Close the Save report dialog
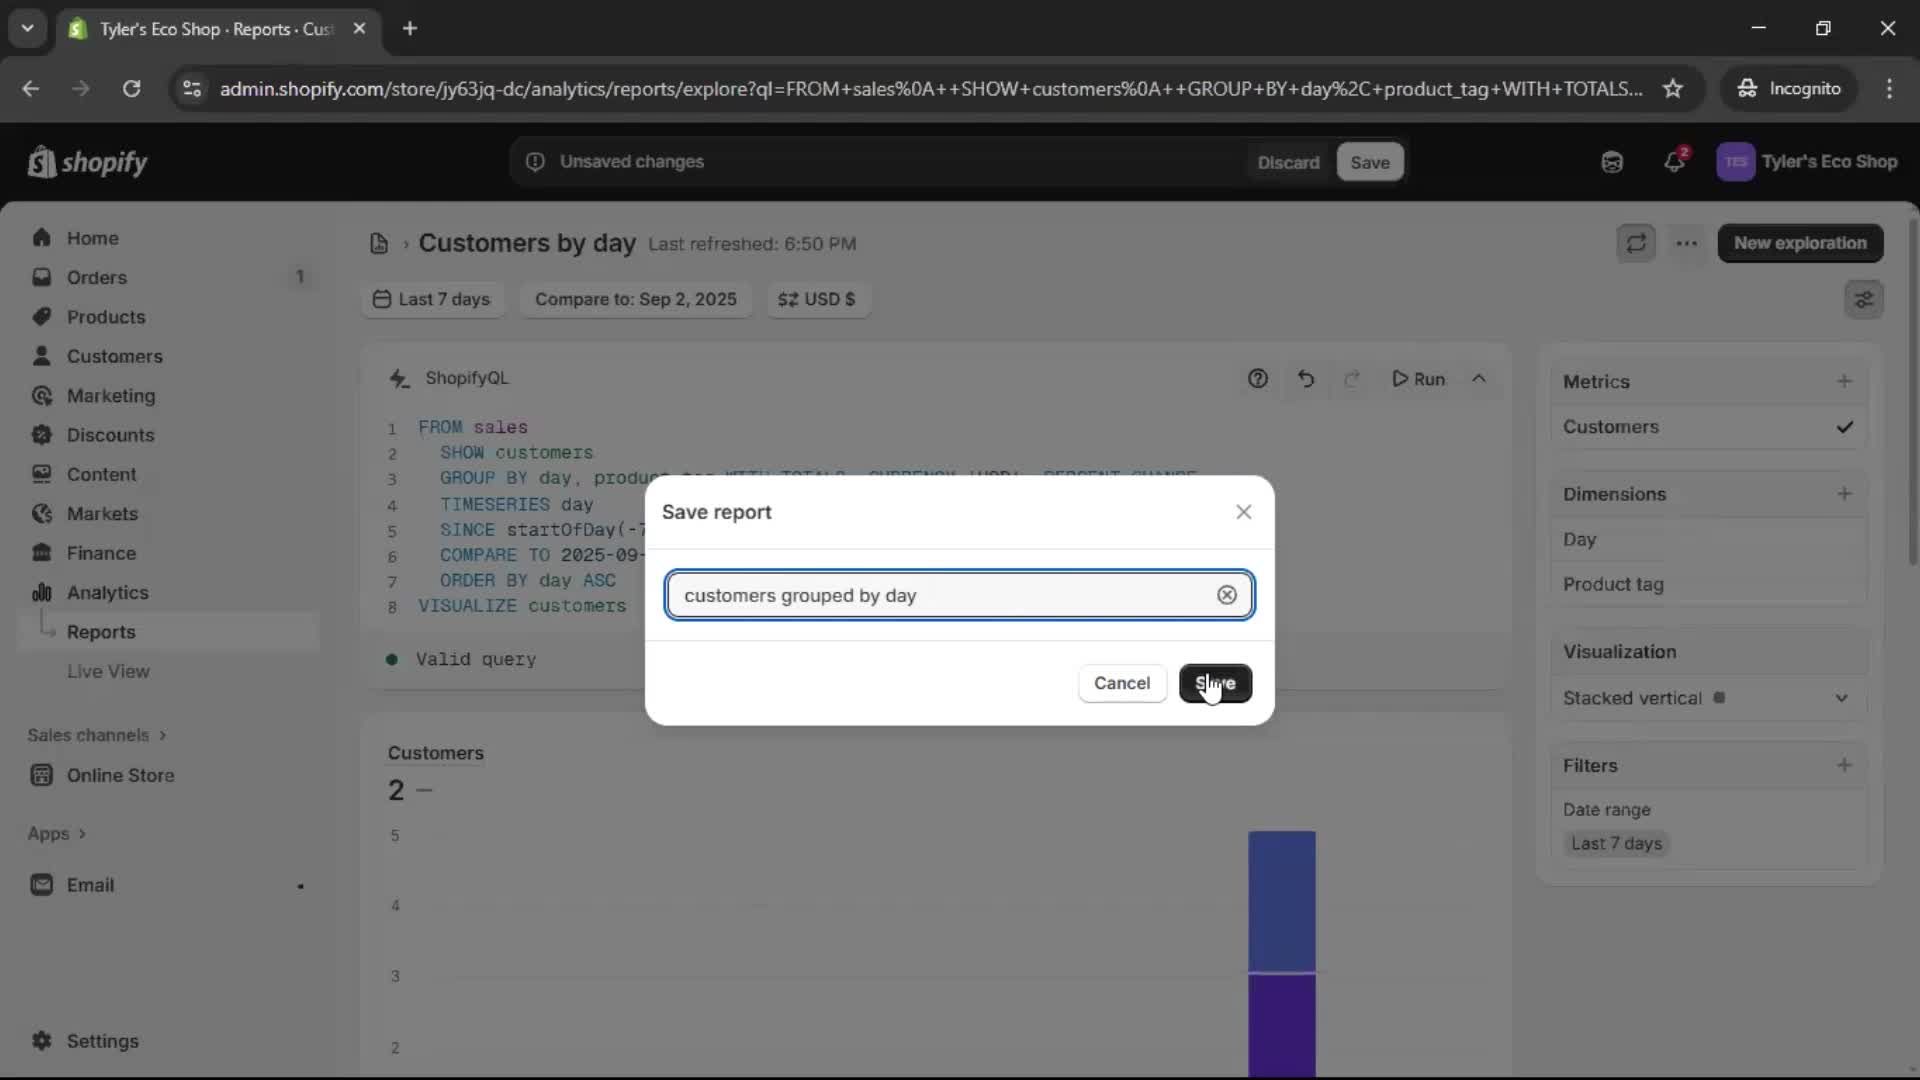 [1243, 512]
